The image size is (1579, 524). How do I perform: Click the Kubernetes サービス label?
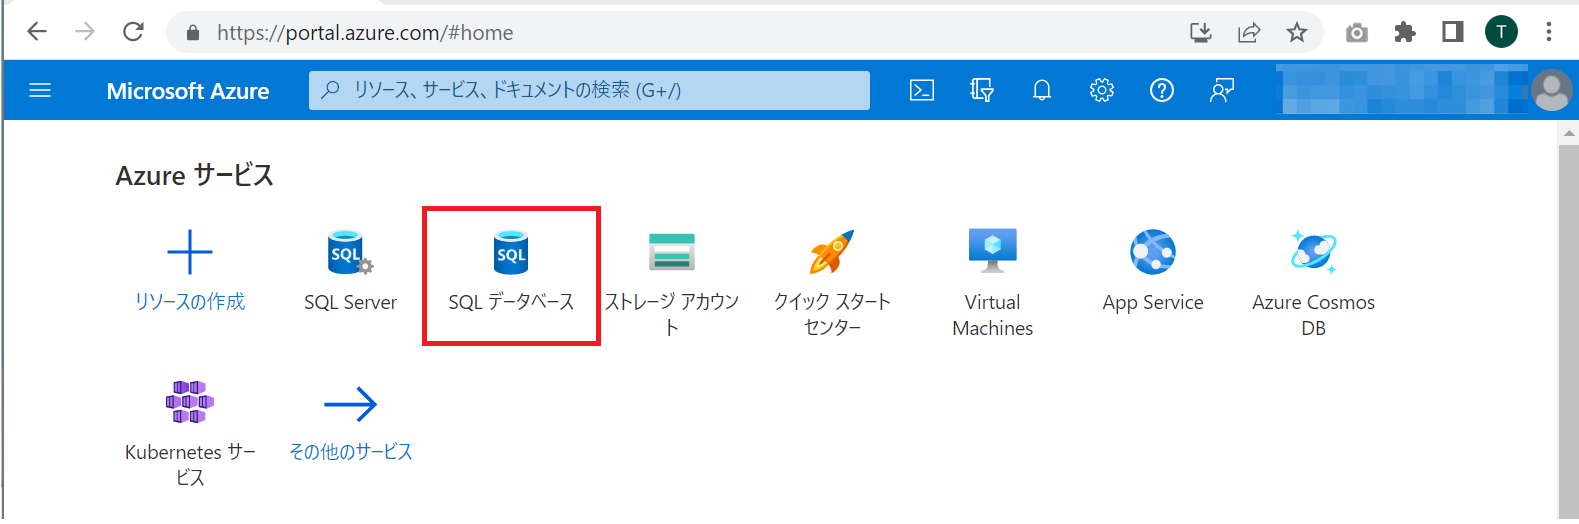pos(190,465)
